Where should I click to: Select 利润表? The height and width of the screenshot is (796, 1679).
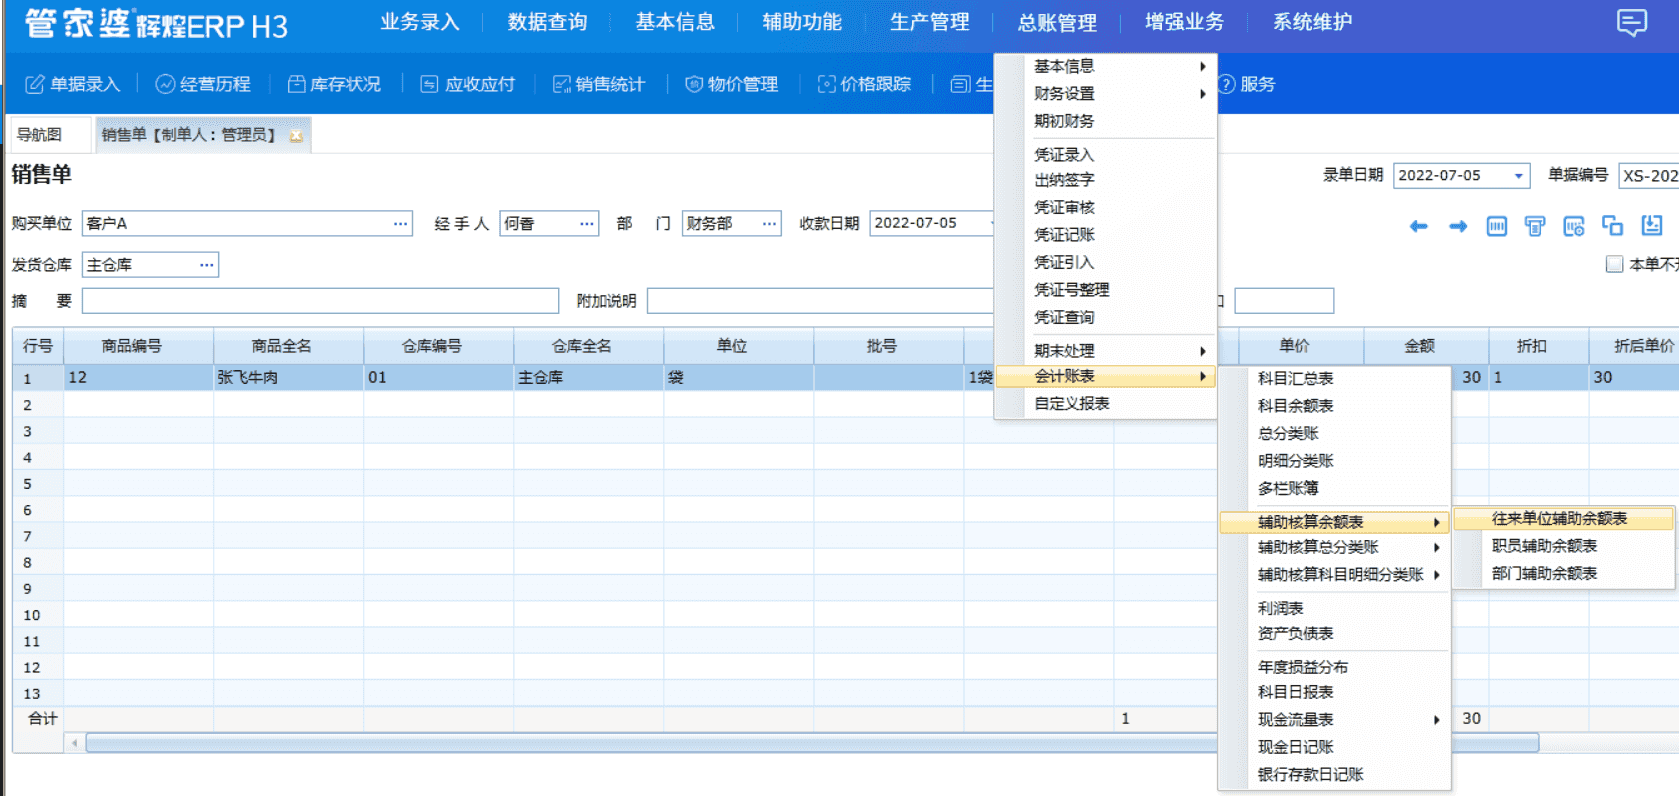point(1334,608)
